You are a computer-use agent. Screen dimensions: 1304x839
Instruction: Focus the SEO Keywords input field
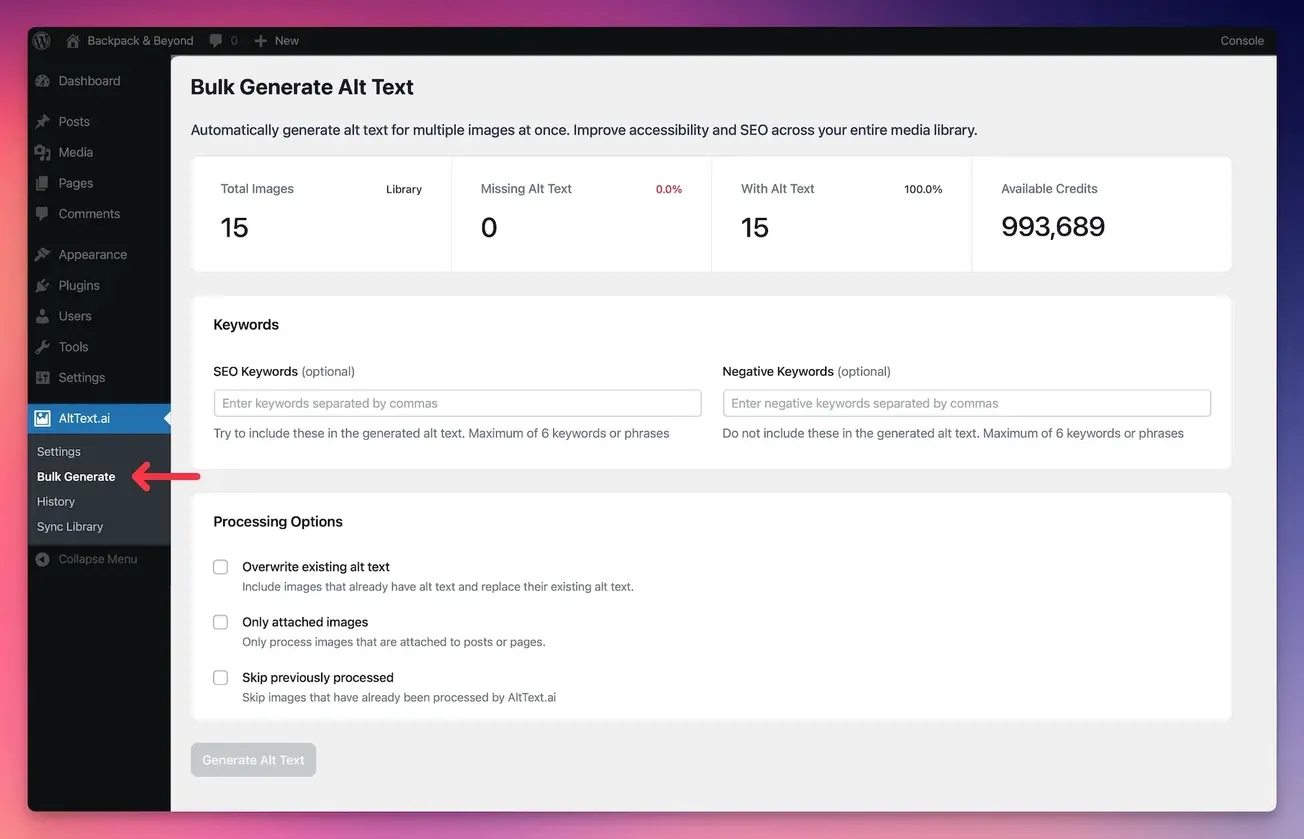(457, 403)
